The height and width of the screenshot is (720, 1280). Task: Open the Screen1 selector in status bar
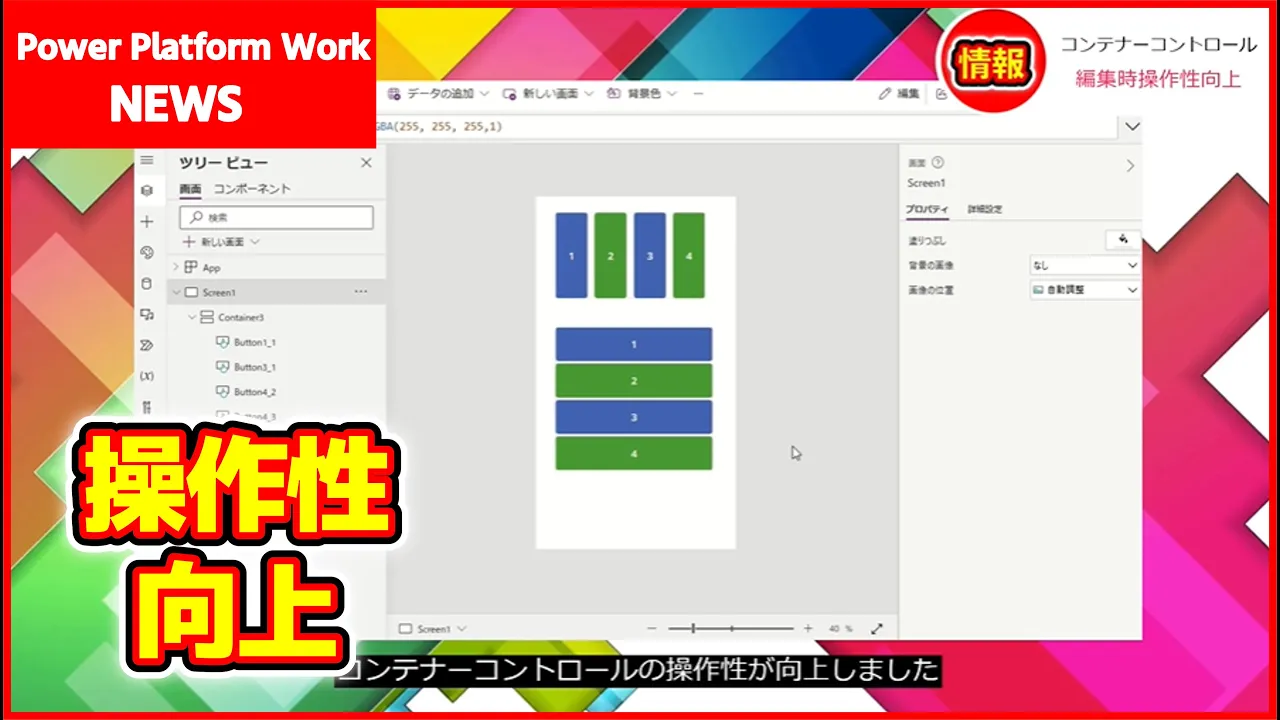click(433, 629)
